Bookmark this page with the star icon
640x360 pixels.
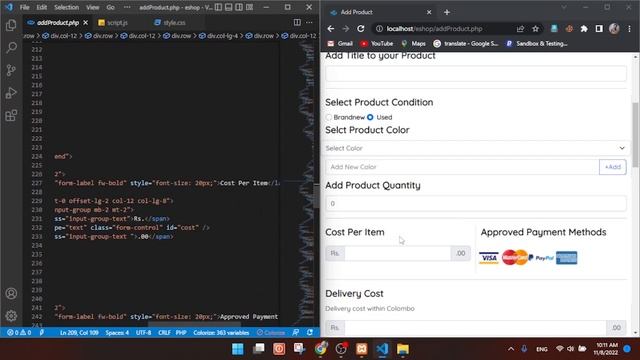(536, 29)
